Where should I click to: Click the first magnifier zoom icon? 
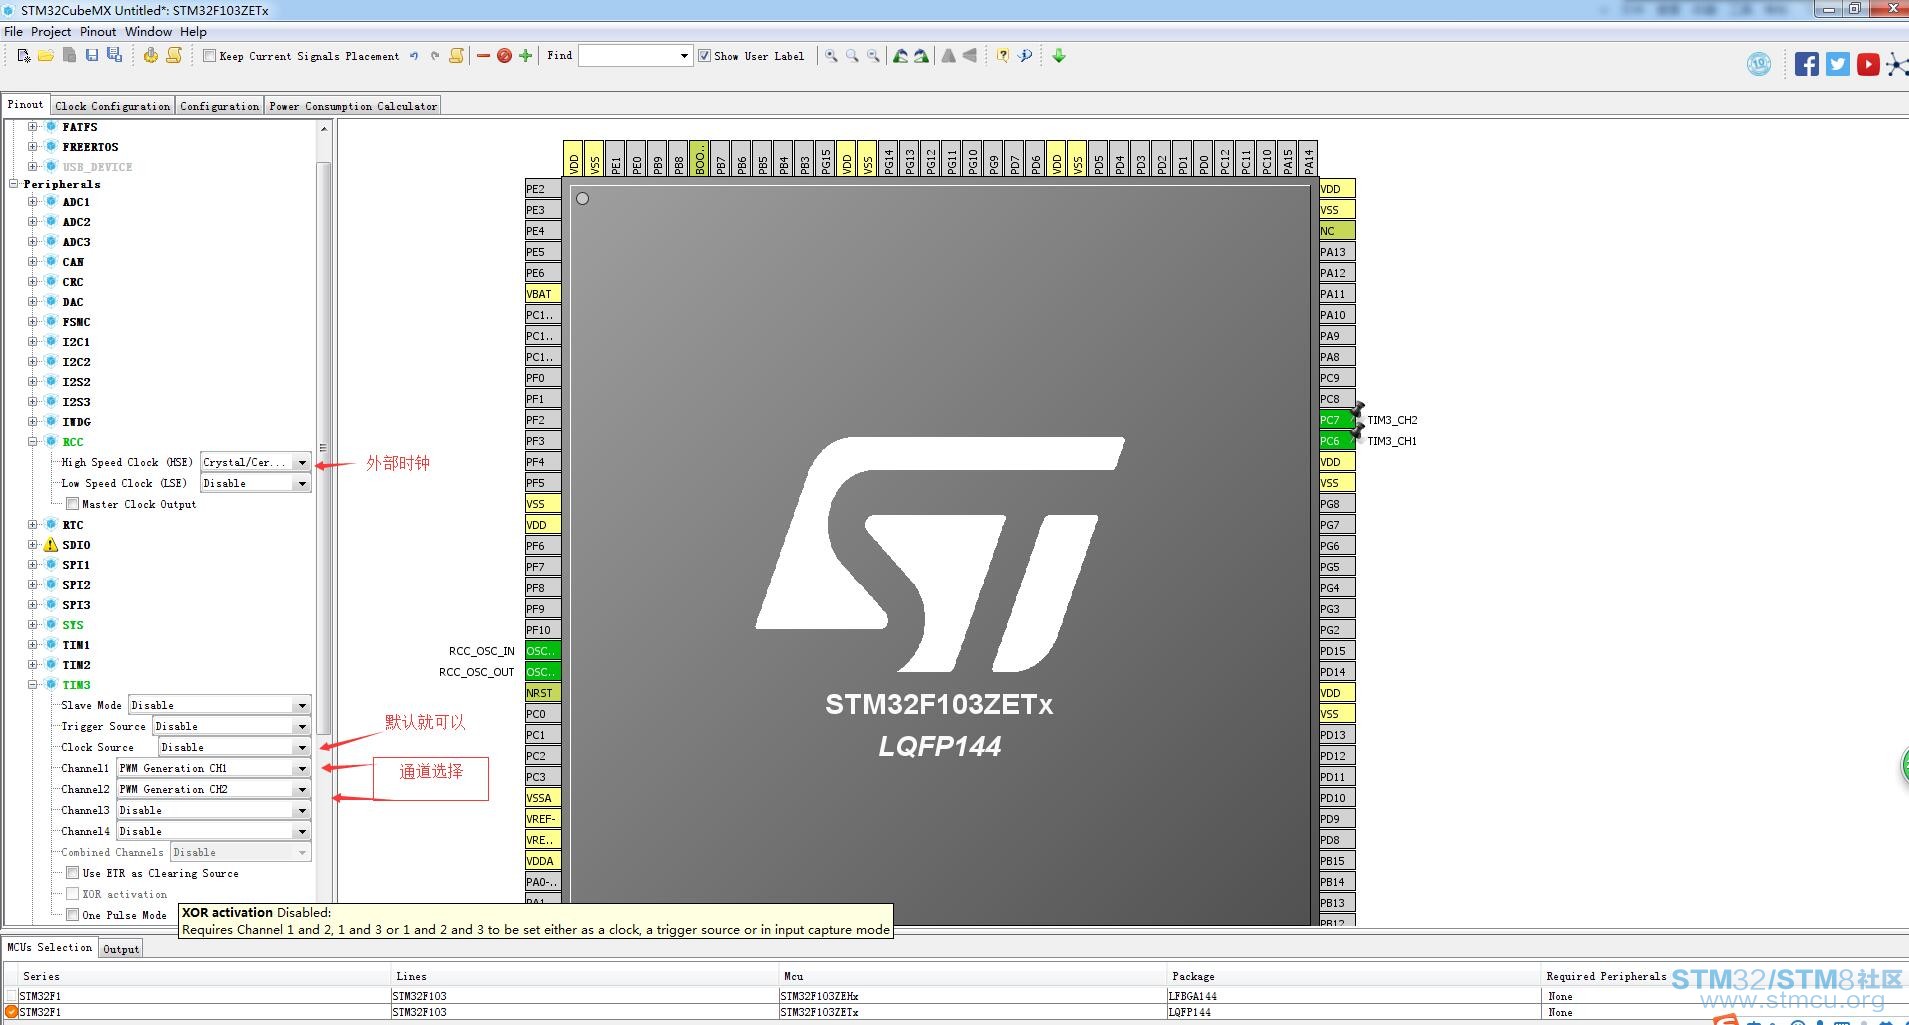click(x=831, y=56)
